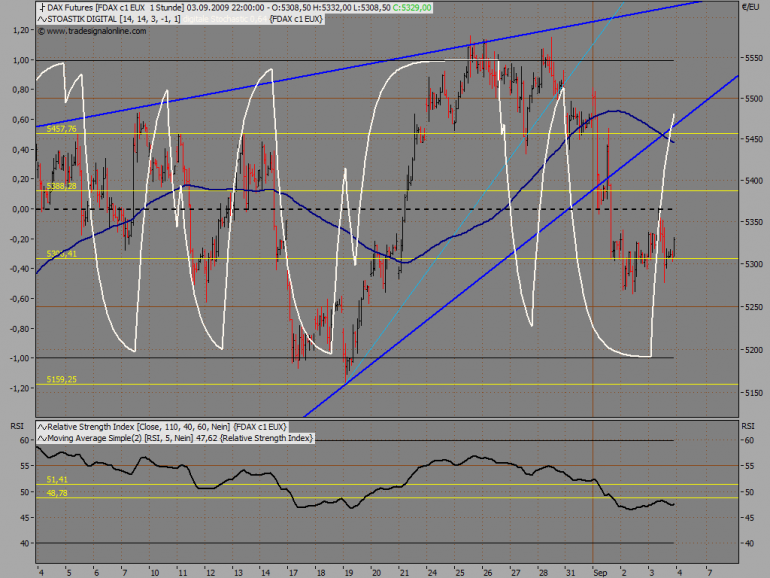Click the 31 date label on time axis
The image size is (770, 578).
(571, 573)
